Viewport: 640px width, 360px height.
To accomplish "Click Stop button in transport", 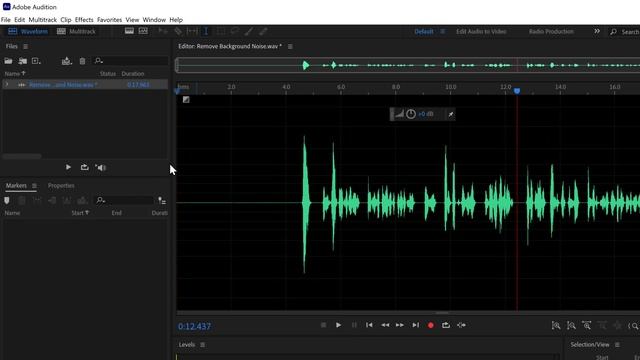I will 323,325.
